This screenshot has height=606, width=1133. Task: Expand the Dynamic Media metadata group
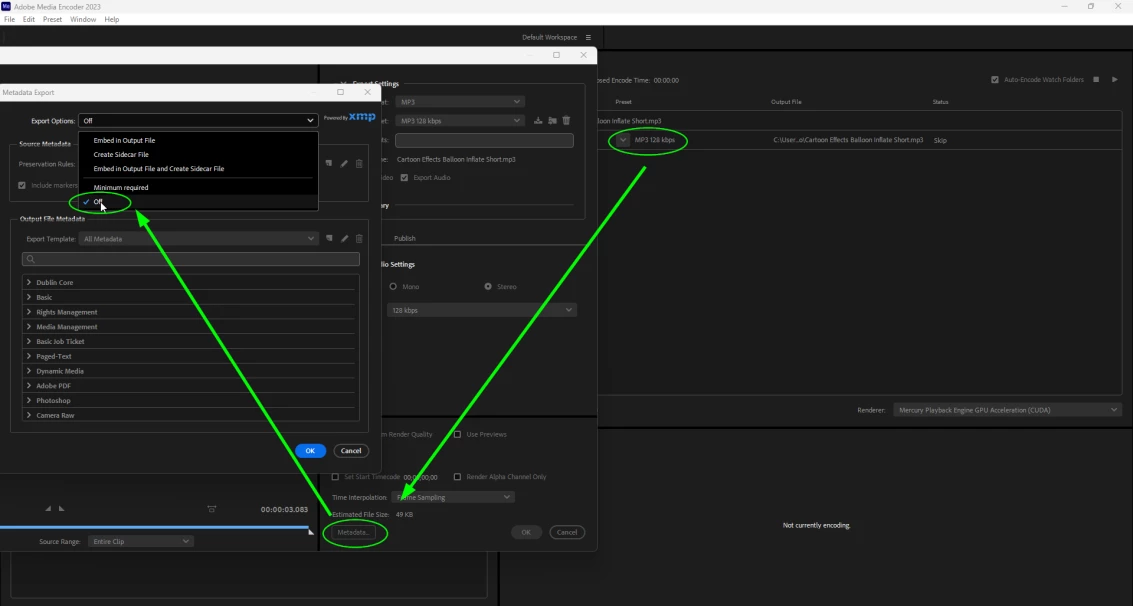pyautogui.click(x=29, y=371)
